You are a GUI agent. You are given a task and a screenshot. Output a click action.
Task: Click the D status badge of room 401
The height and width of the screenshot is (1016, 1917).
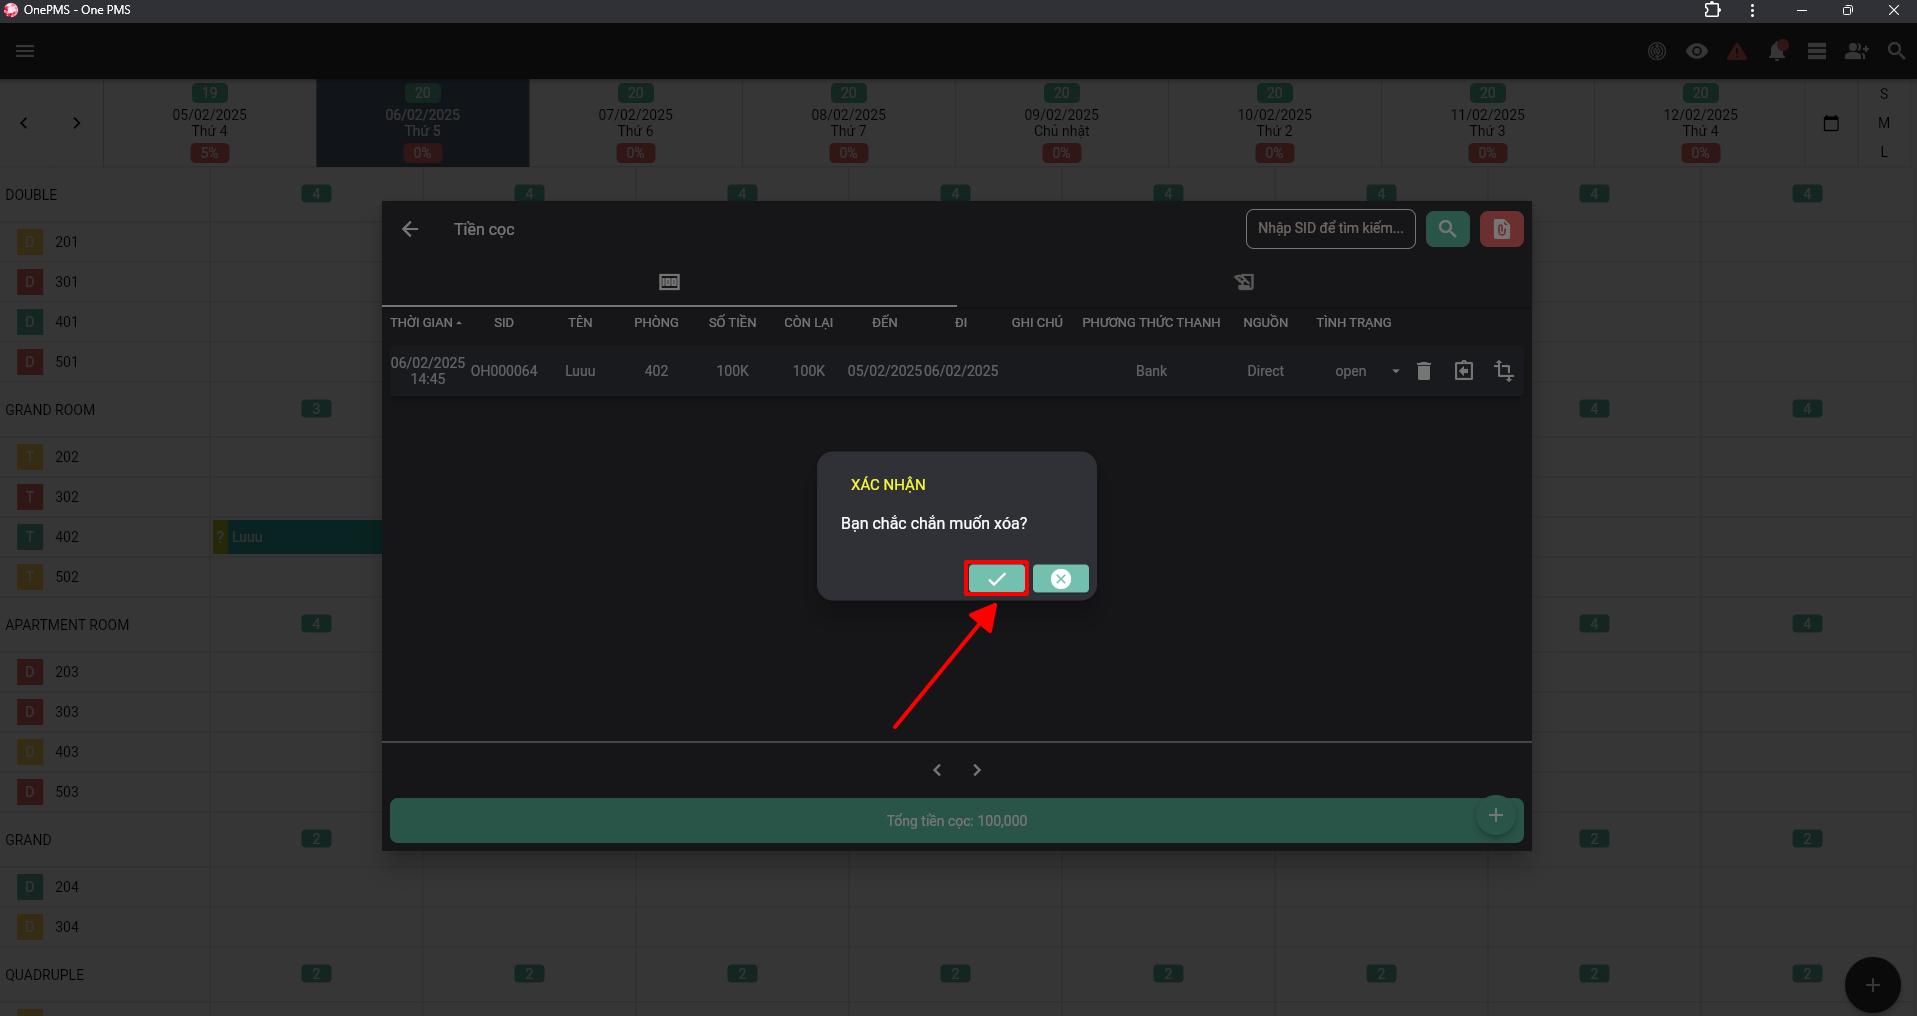[30, 322]
